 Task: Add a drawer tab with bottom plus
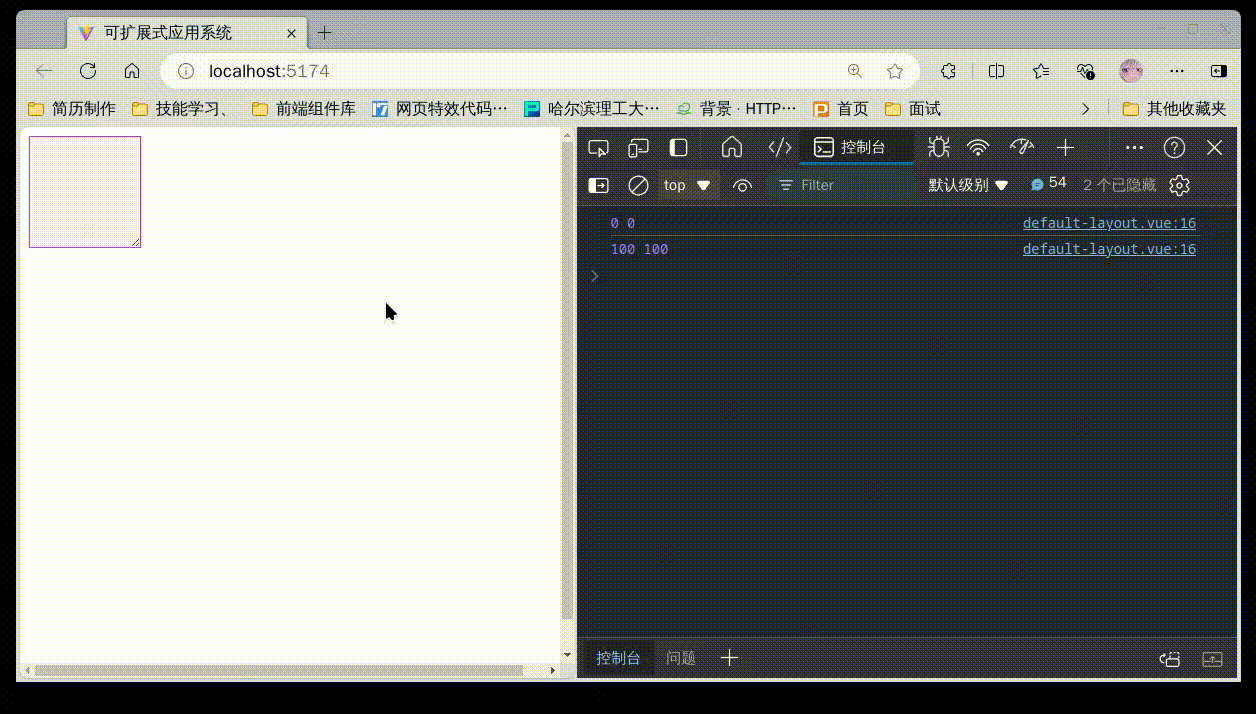[730, 658]
